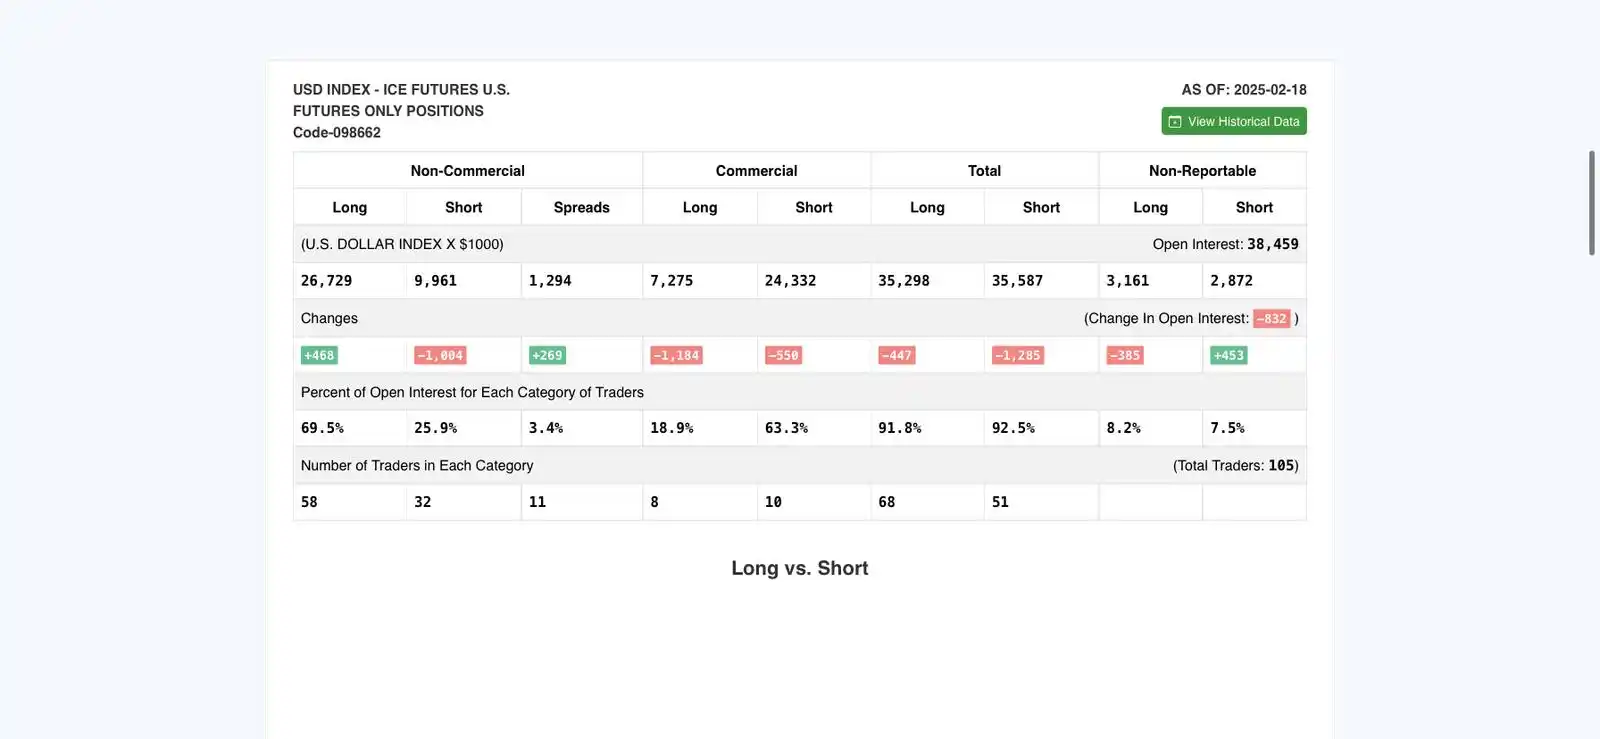Viewport: 1600px width, 739px height.
Task: Click the Changes row label
Action: click(x=329, y=318)
